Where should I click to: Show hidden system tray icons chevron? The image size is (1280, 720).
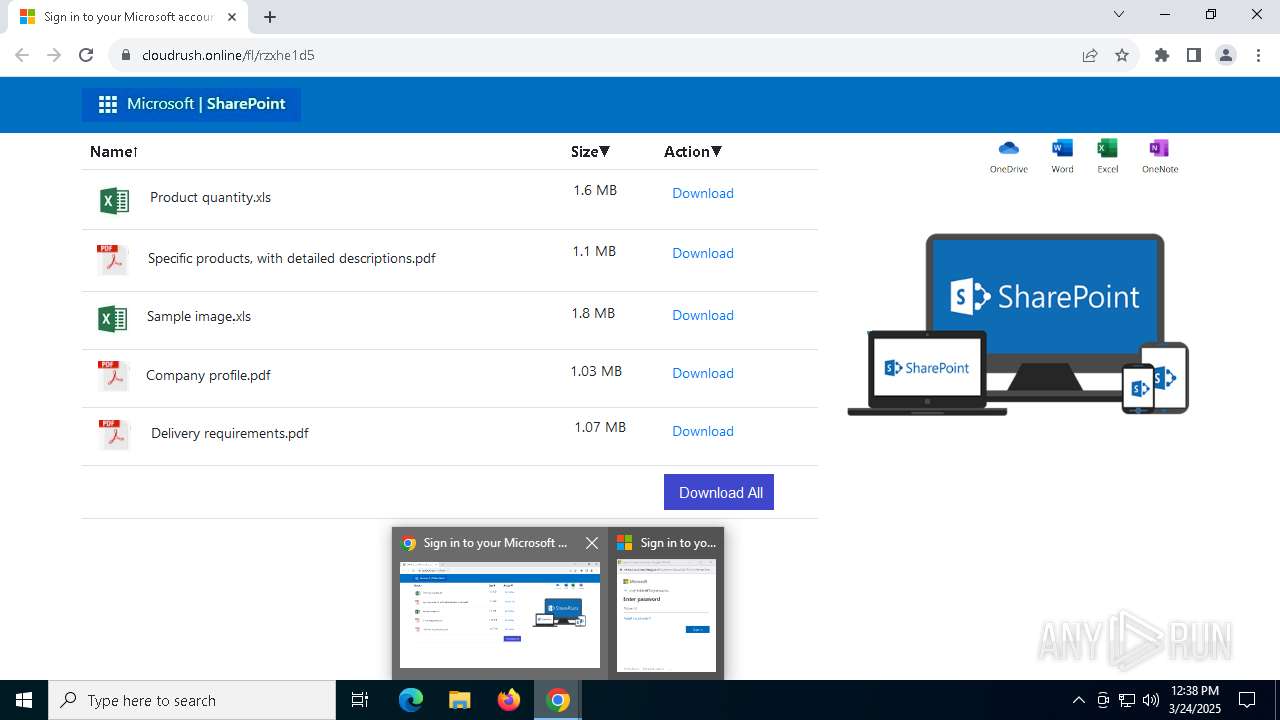tap(1078, 700)
